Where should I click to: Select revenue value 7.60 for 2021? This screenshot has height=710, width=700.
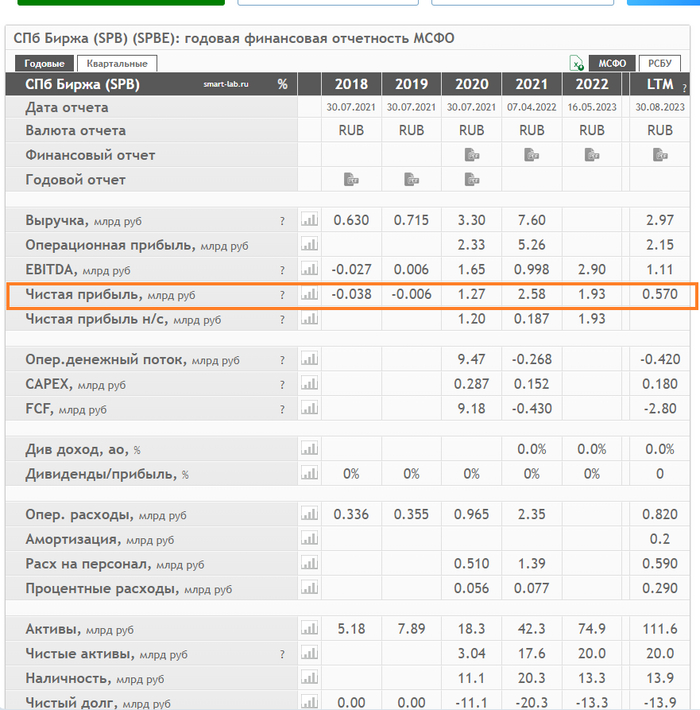click(532, 220)
